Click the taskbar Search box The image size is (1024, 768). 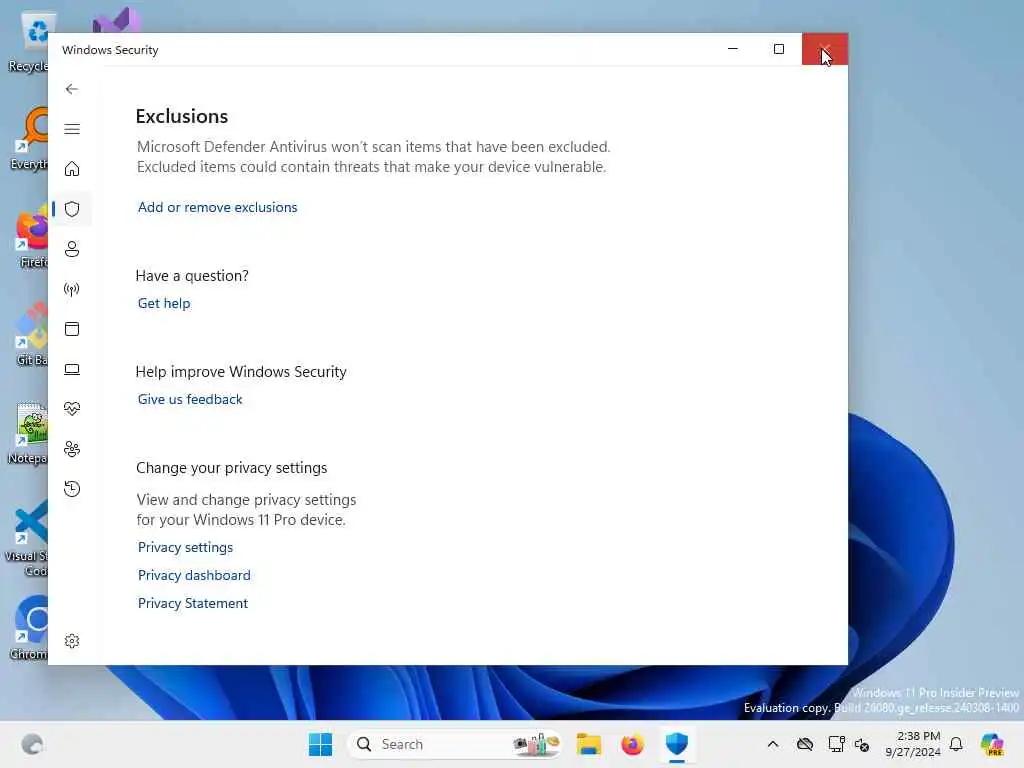(x=455, y=744)
